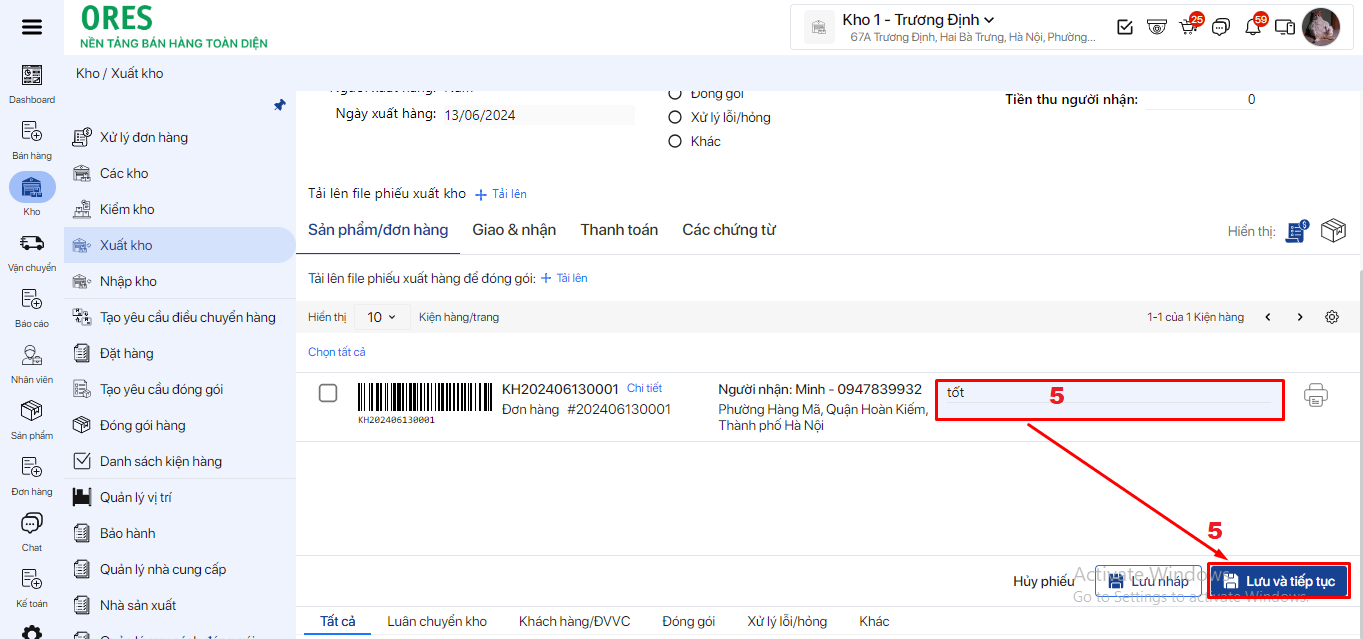Open the Thanh toán tab
This screenshot has width=1363, height=639.
coord(619,230)
